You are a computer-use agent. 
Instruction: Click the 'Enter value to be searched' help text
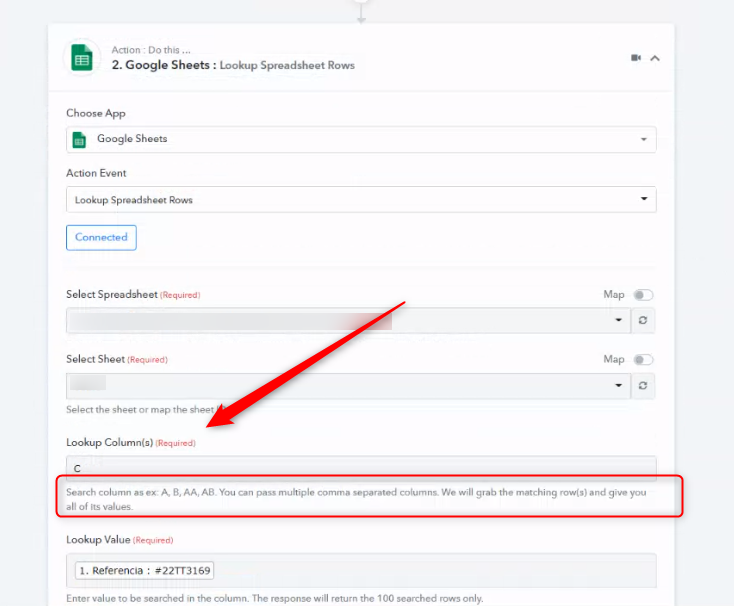pyautogui.click(x=275, y=599)
